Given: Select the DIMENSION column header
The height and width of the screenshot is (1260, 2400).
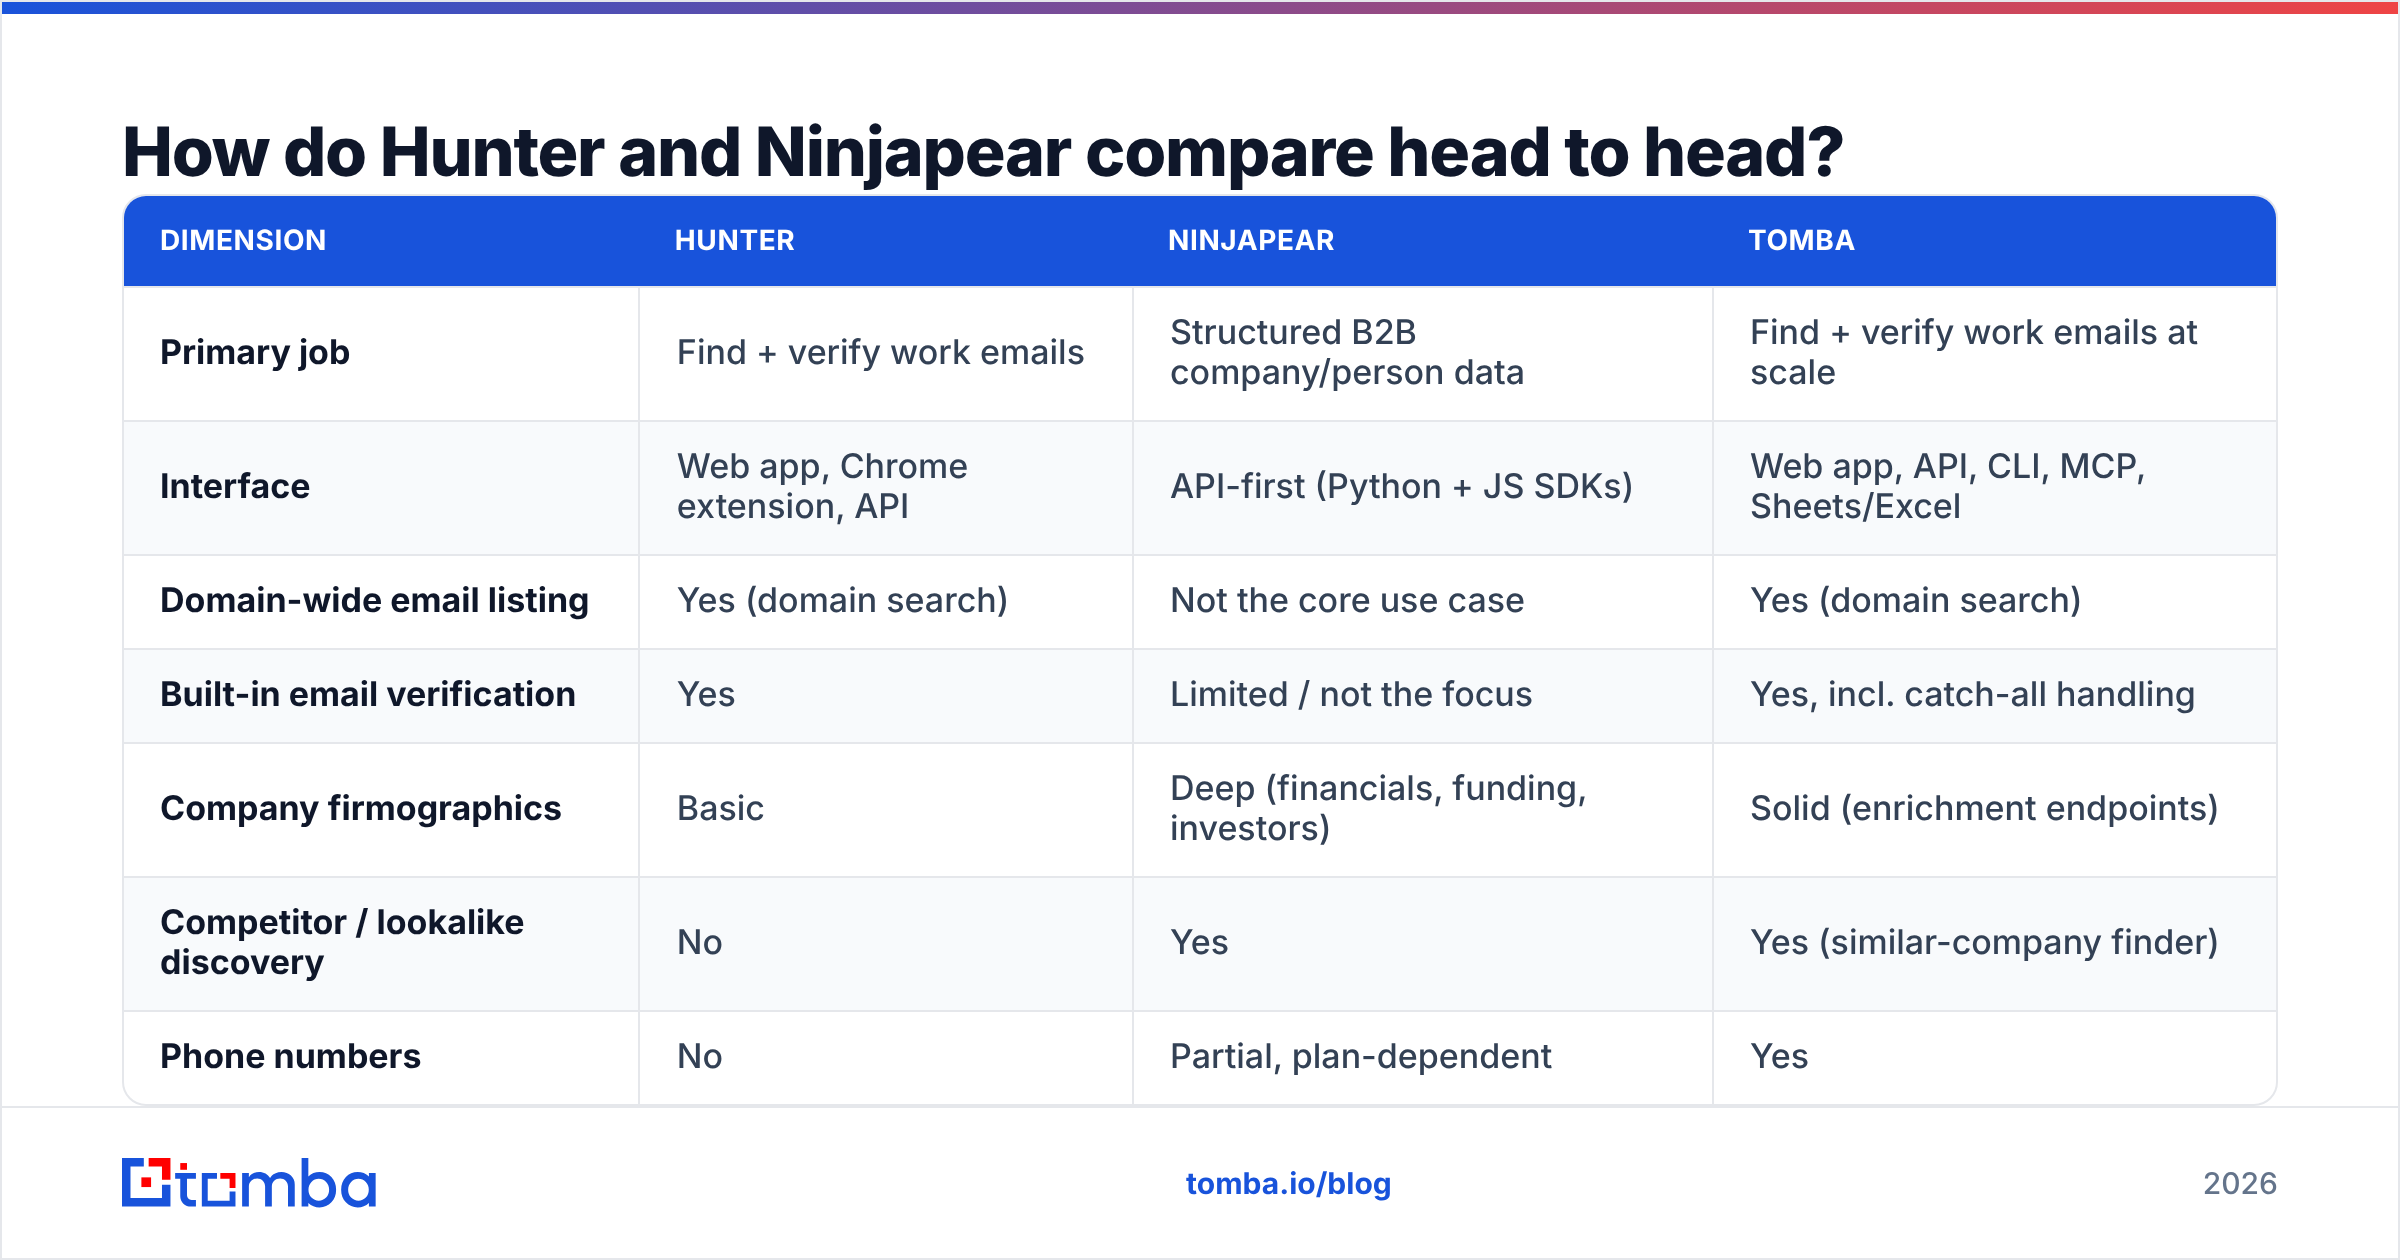Looking at the screenshot, I should coord(243,240).
